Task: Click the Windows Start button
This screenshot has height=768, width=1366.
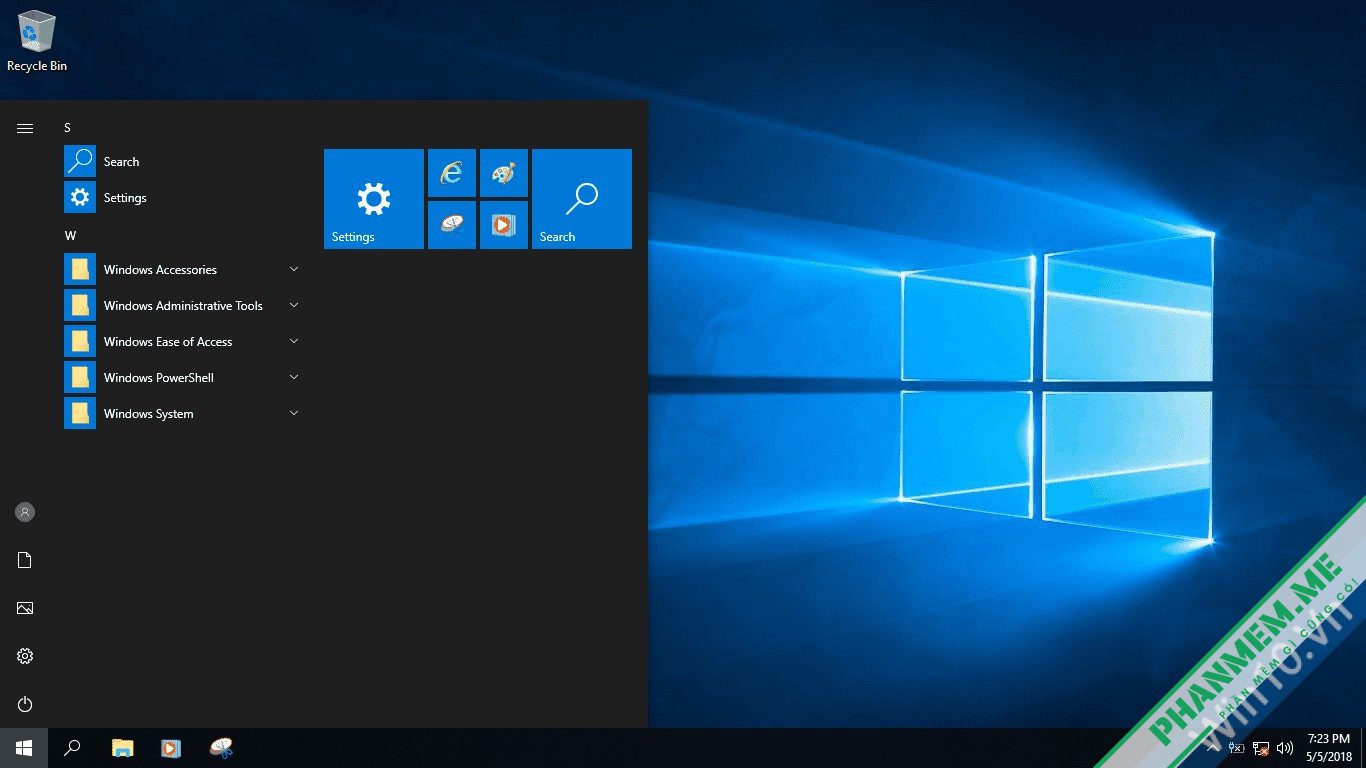Action: tap(24, 748)
